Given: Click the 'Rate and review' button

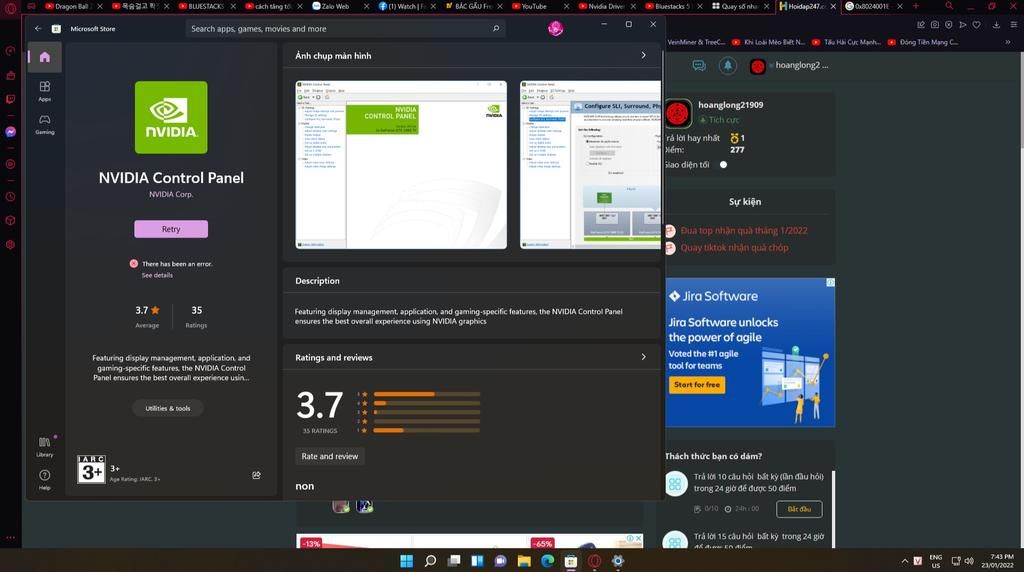Looking at the screenshot, I should point(330,456).
